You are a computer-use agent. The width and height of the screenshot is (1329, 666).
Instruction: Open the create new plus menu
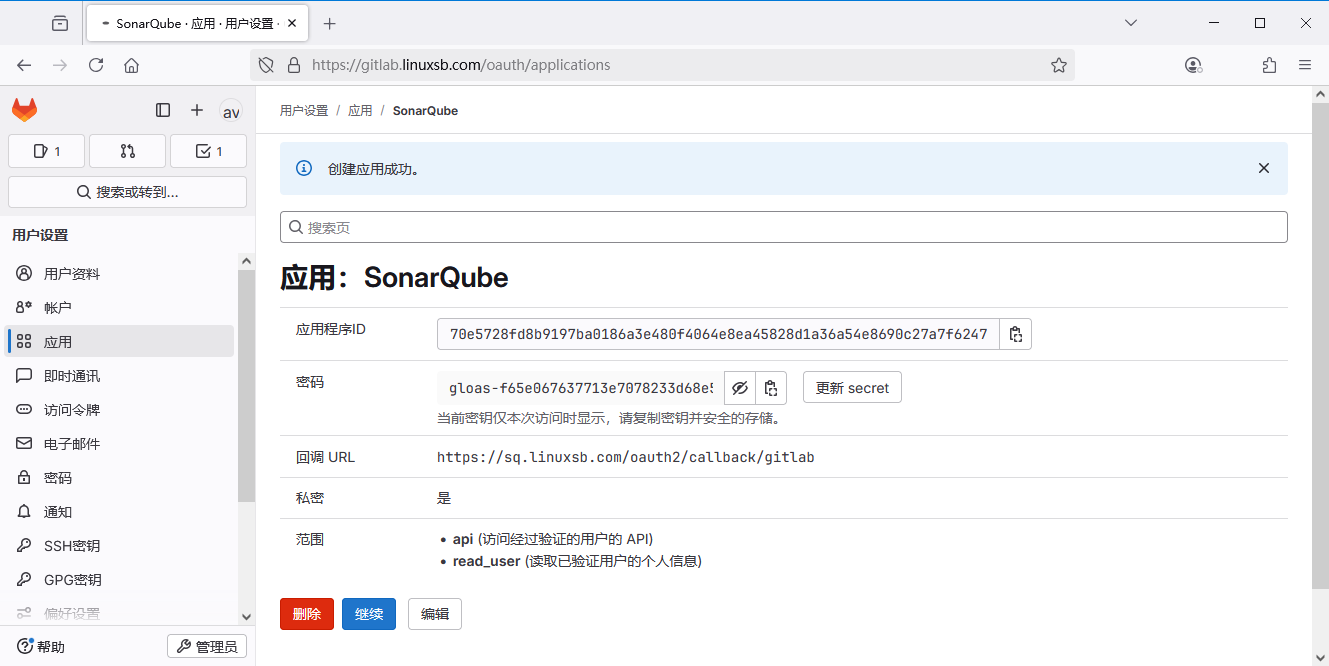(x=197, y=111)
